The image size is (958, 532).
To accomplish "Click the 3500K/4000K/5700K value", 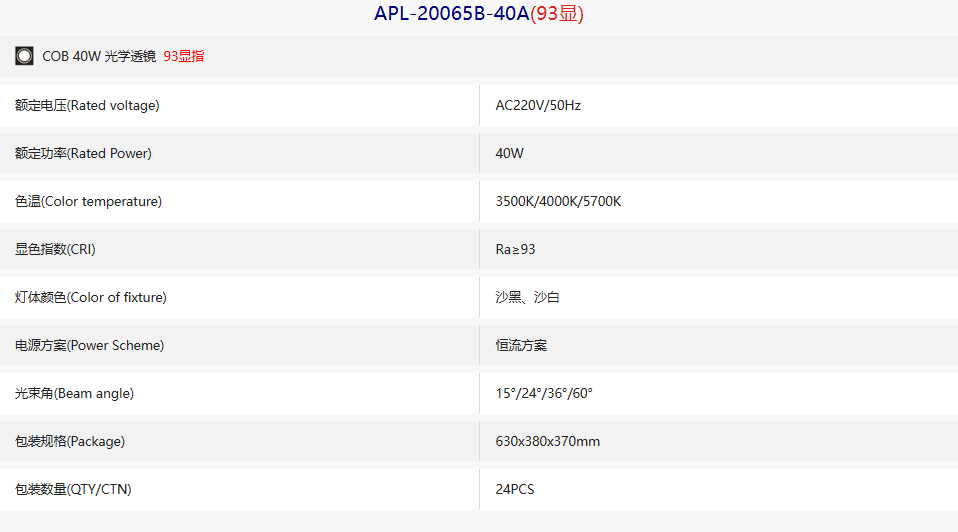I will 558,202.
